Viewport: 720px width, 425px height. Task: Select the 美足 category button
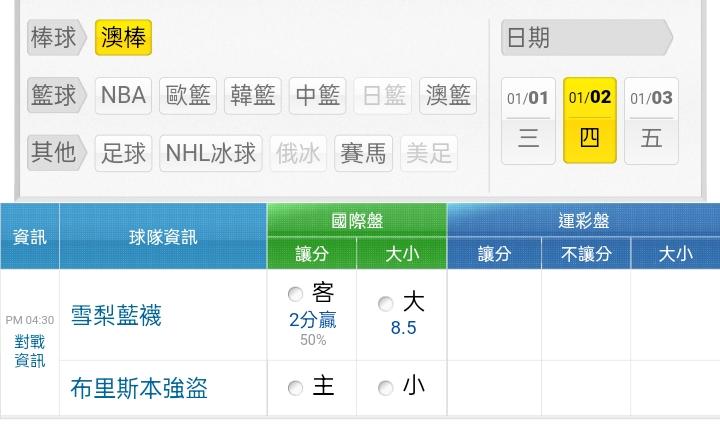[x=429, y=153]
